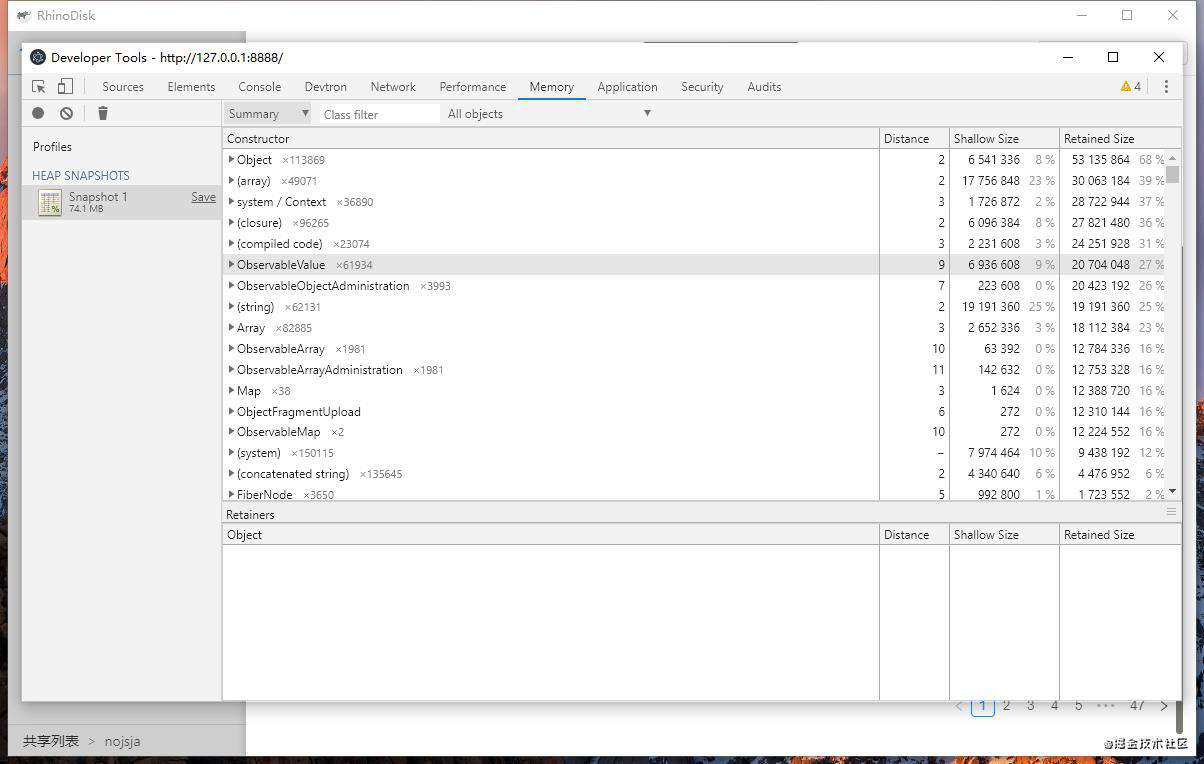Save Snapshot 1 via the Save link
This screenshot has width=1204, height=764.
click(203, 197)
